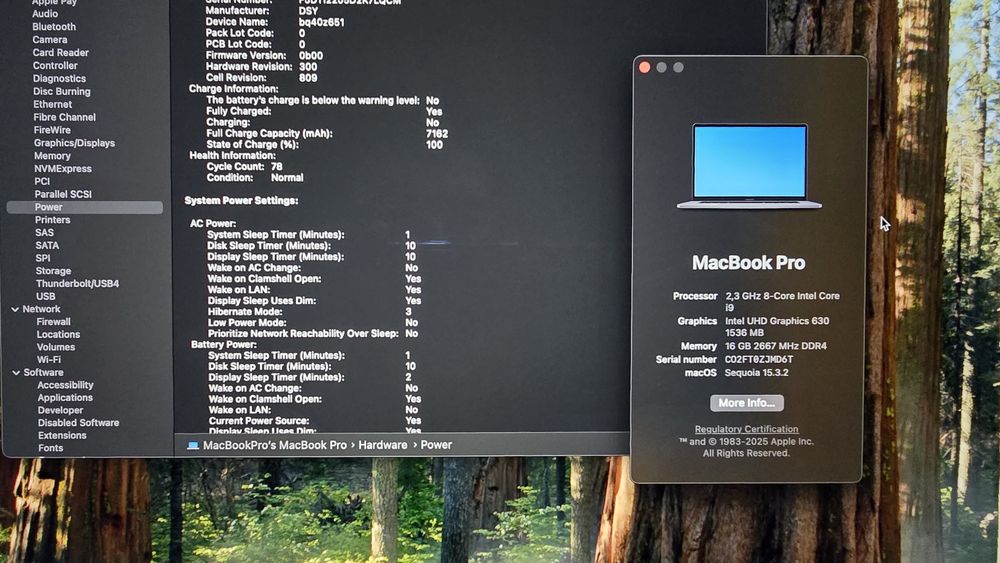Select Graphics/Displays in sidebar
This screenshot has height=563, width=1000.
click(75, 143)
